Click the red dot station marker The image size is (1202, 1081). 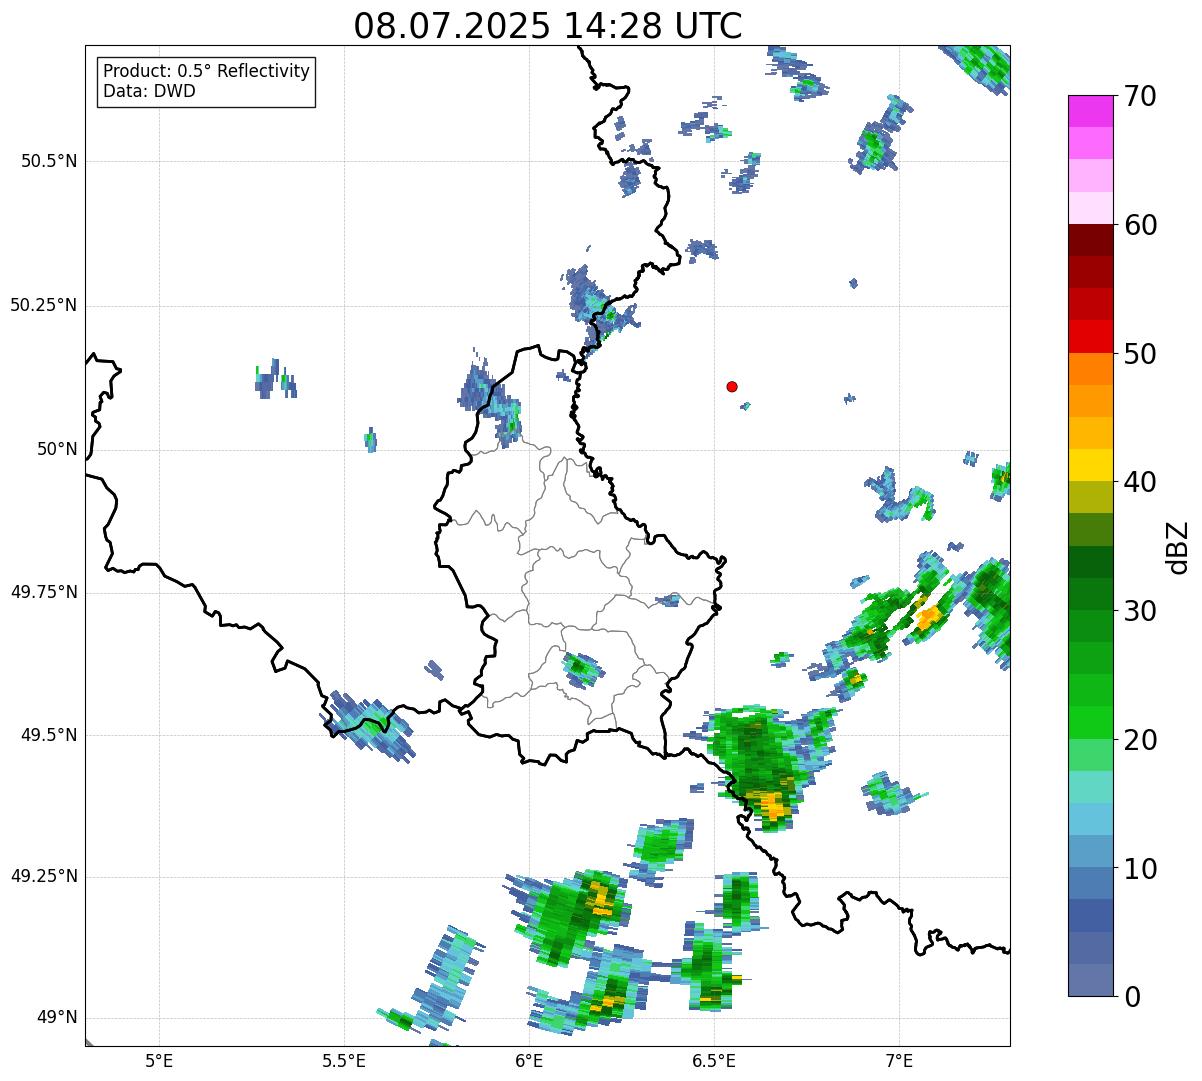[732, 386]
